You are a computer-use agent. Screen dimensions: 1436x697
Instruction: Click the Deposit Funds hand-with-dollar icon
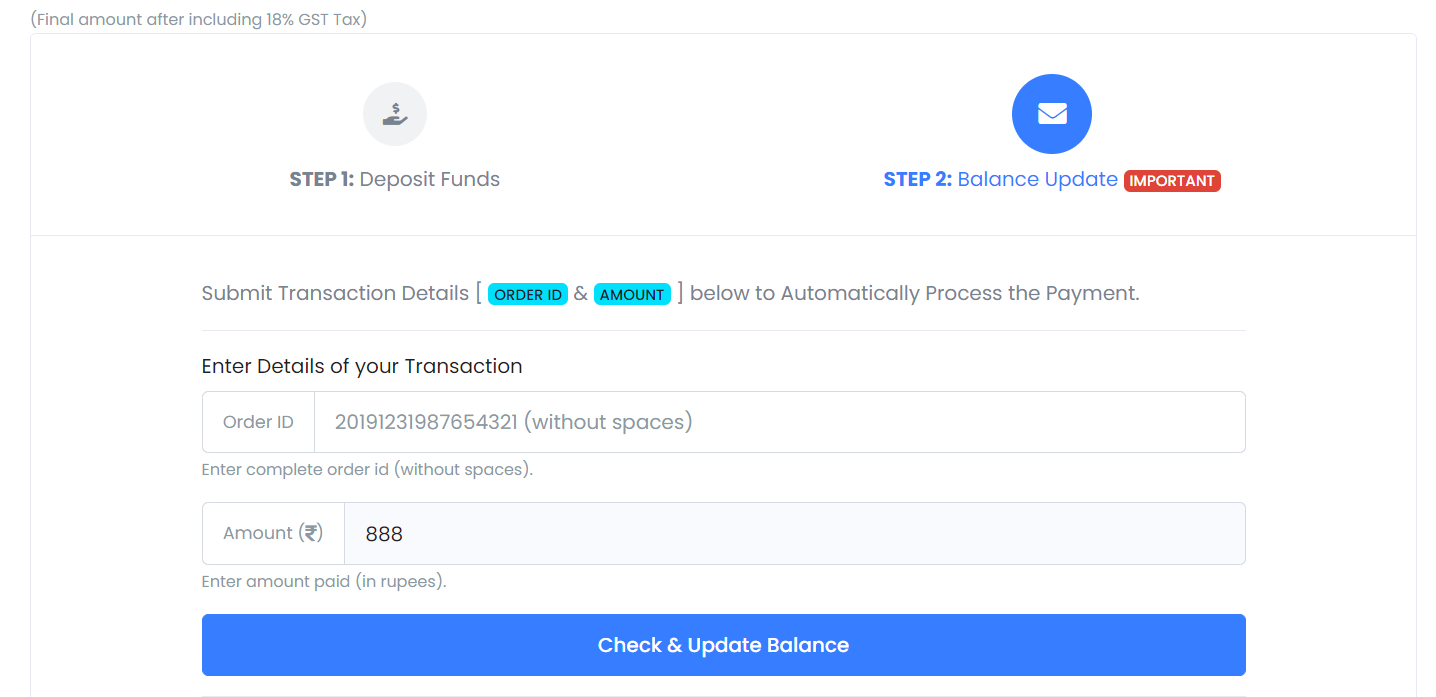point(395,114)
